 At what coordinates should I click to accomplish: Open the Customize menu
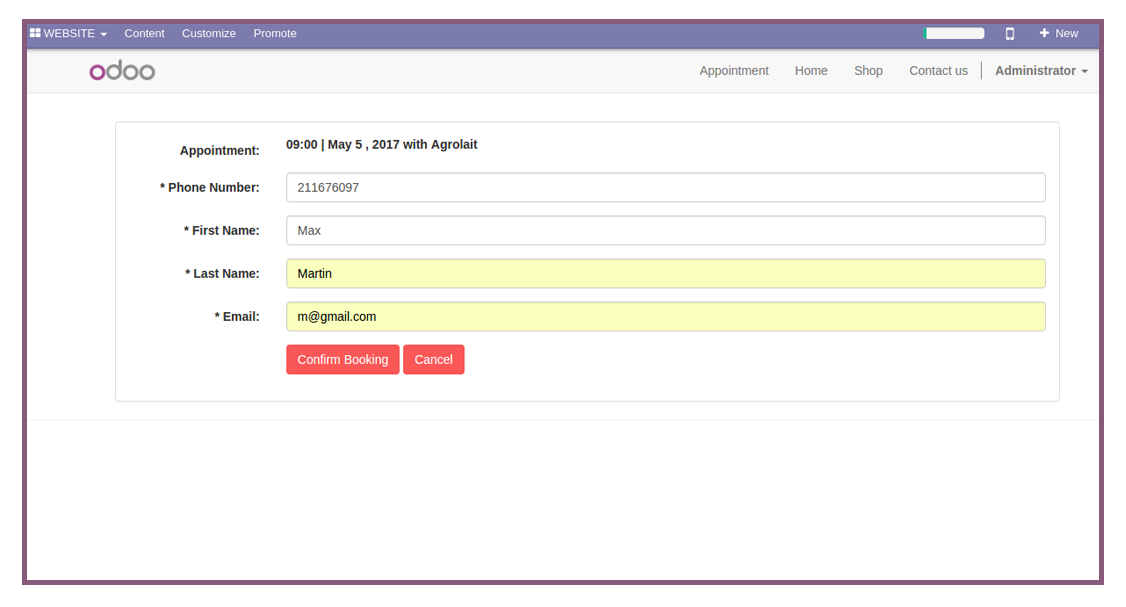tap(208, 34)
